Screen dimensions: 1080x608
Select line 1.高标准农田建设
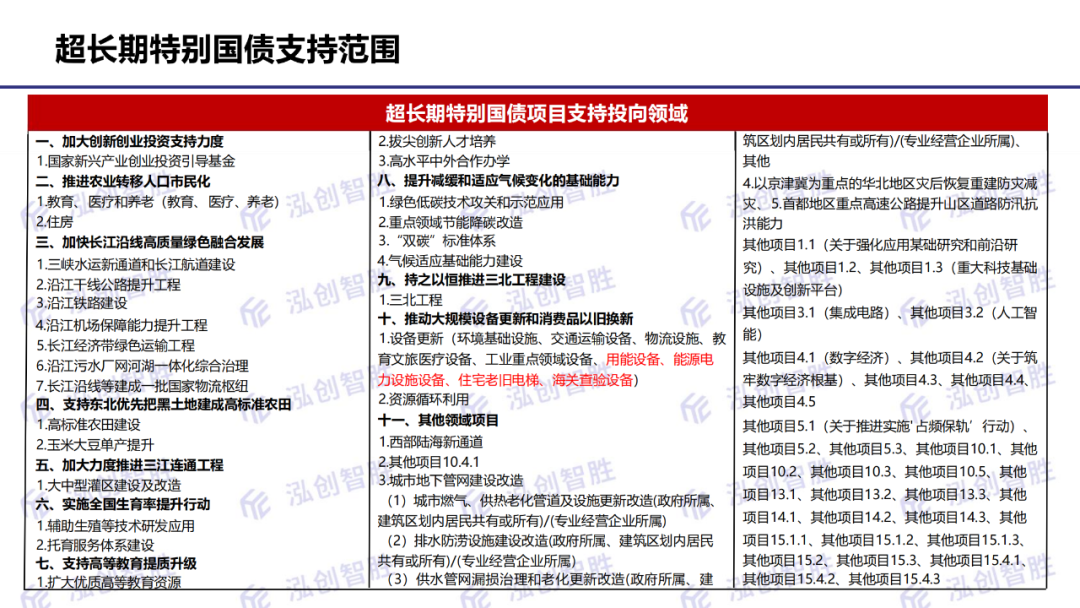pos(88,425)
